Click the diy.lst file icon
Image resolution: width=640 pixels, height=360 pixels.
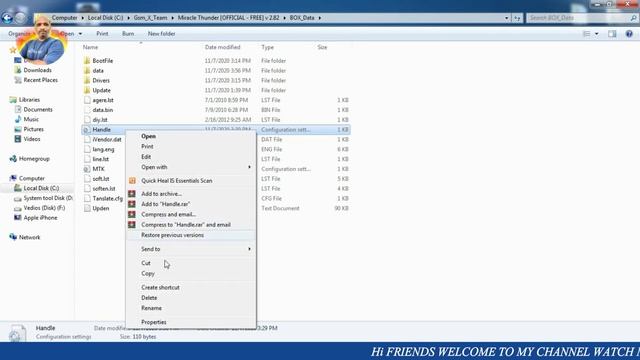(87, 120)
